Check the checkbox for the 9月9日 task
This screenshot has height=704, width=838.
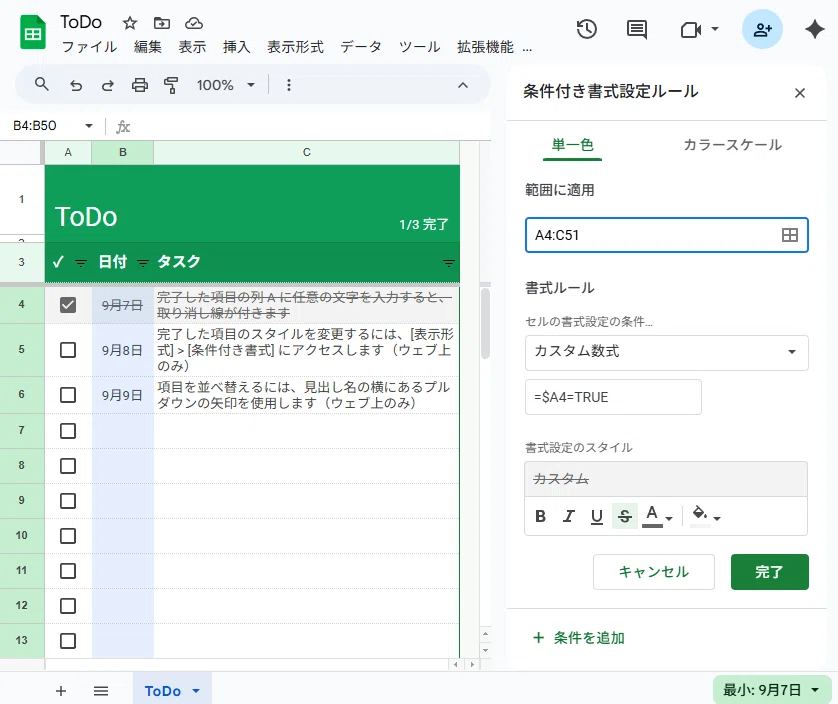pos(68,395)
